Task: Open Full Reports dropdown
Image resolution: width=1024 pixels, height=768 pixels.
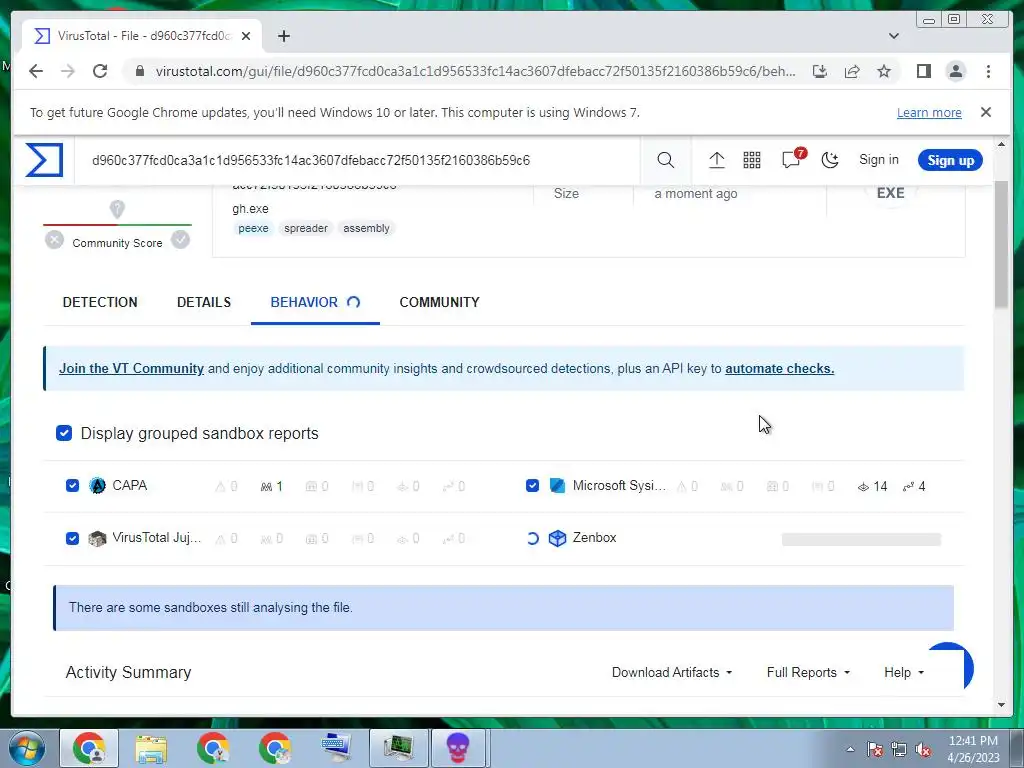Action: click(808, 672)
